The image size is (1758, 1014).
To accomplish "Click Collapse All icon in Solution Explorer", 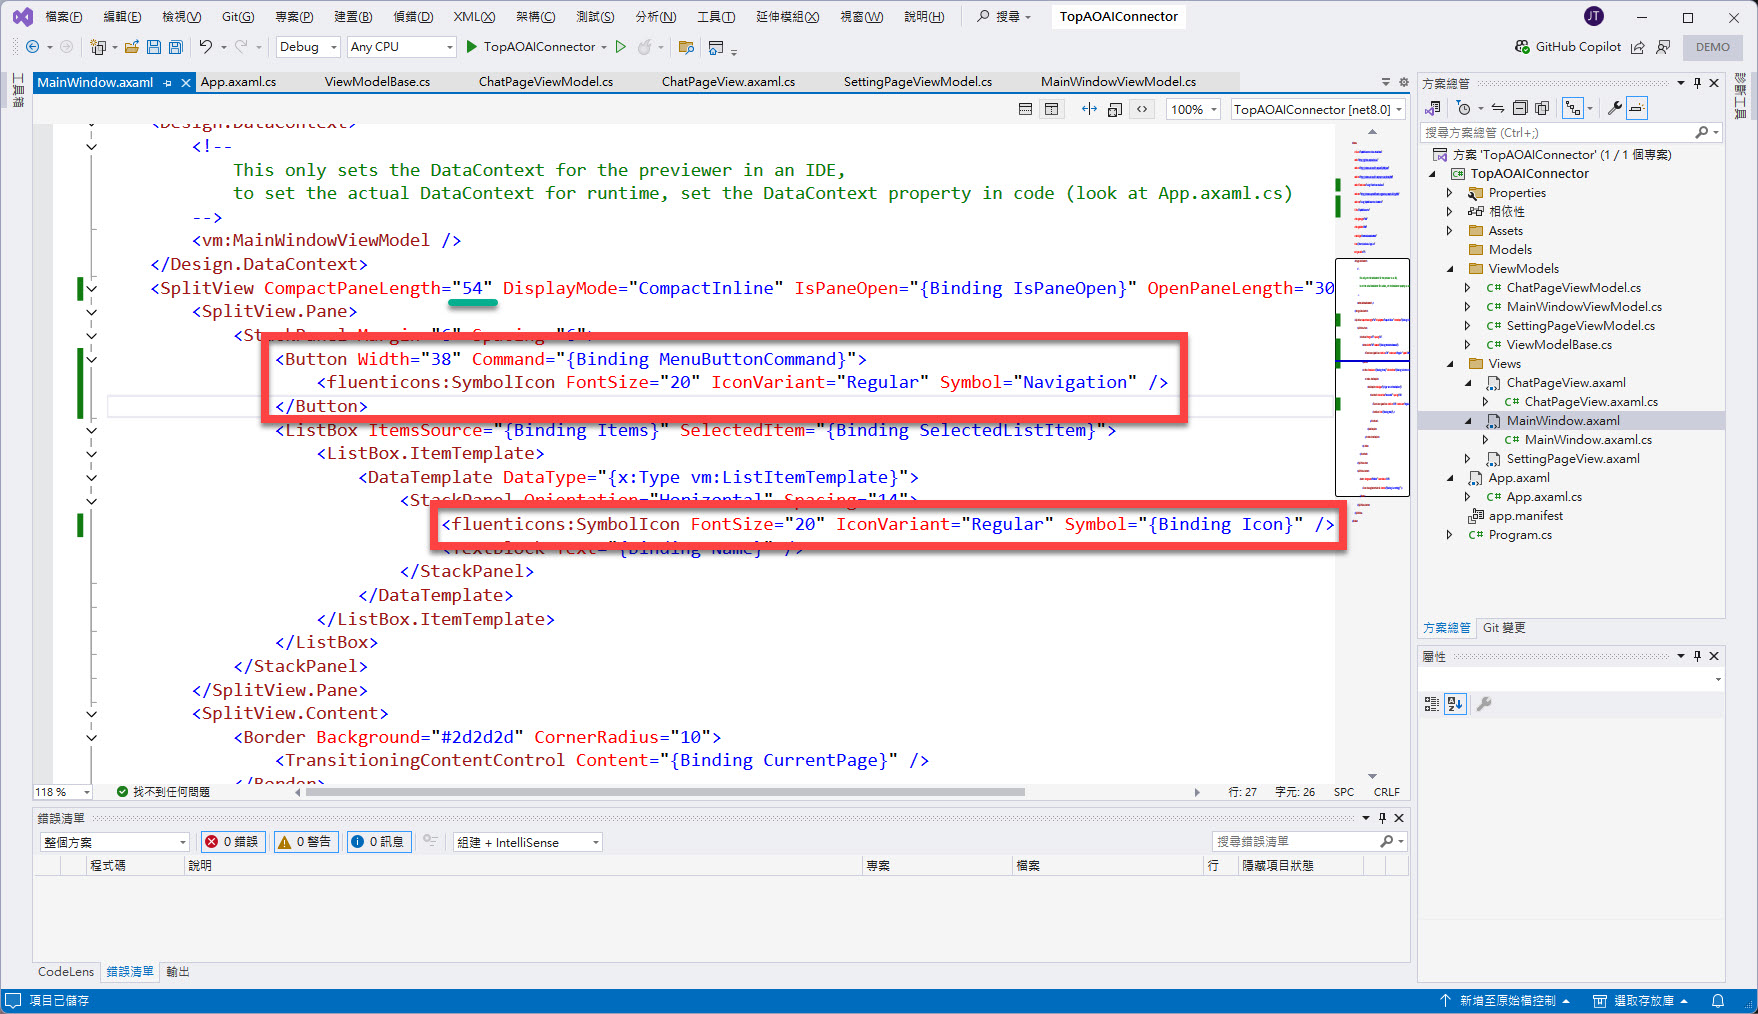I will (1520, 108).
